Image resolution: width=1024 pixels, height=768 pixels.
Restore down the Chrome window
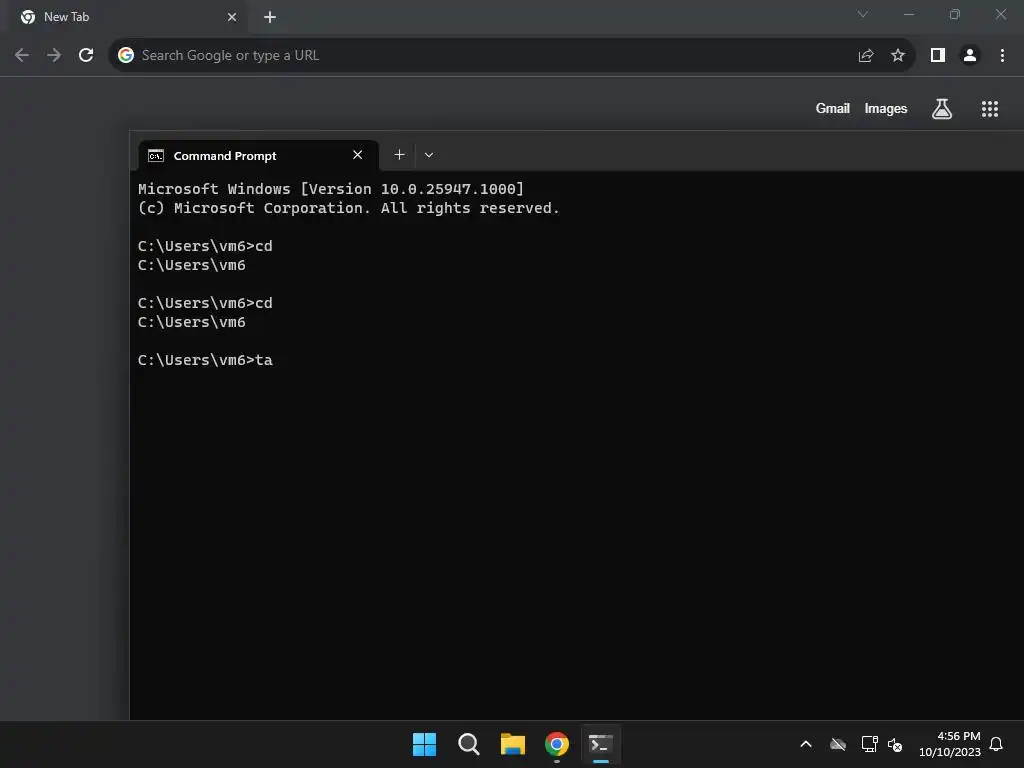click(955, 14)
